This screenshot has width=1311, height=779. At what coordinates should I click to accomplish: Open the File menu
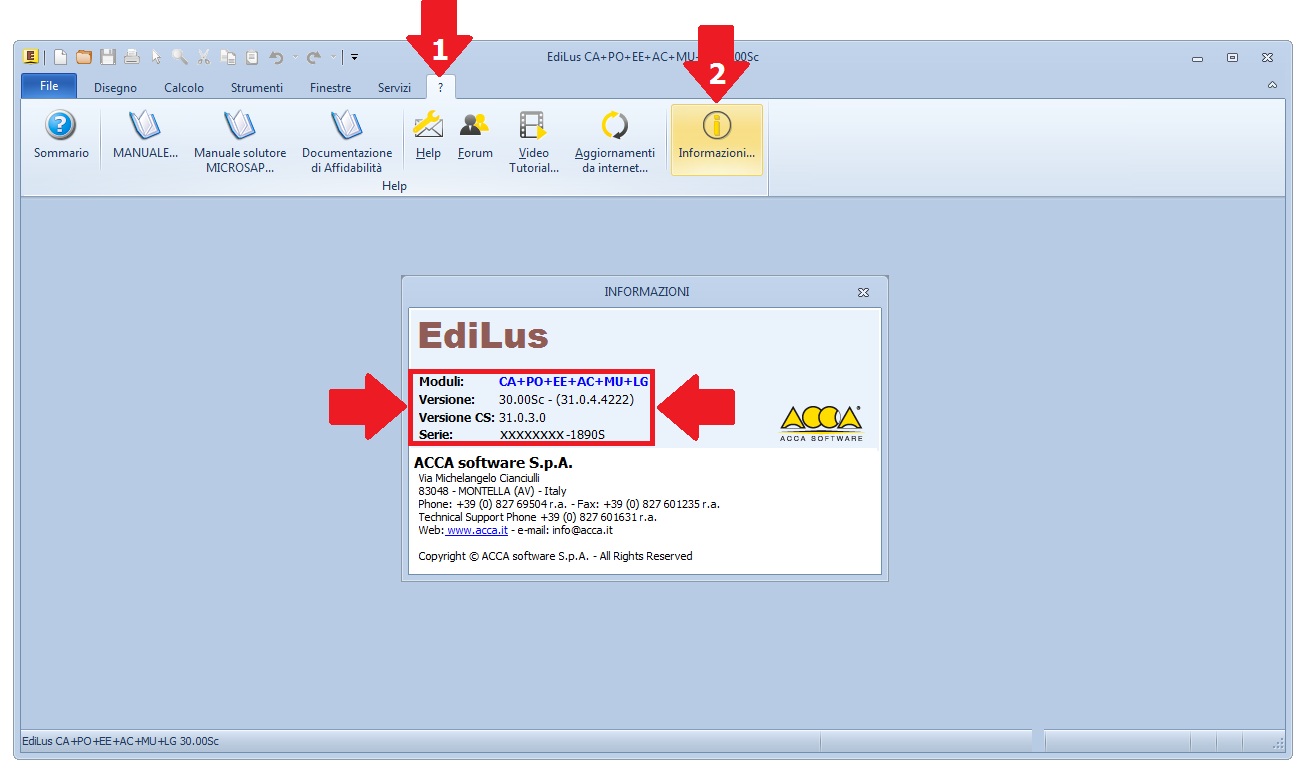coord(49,86)
